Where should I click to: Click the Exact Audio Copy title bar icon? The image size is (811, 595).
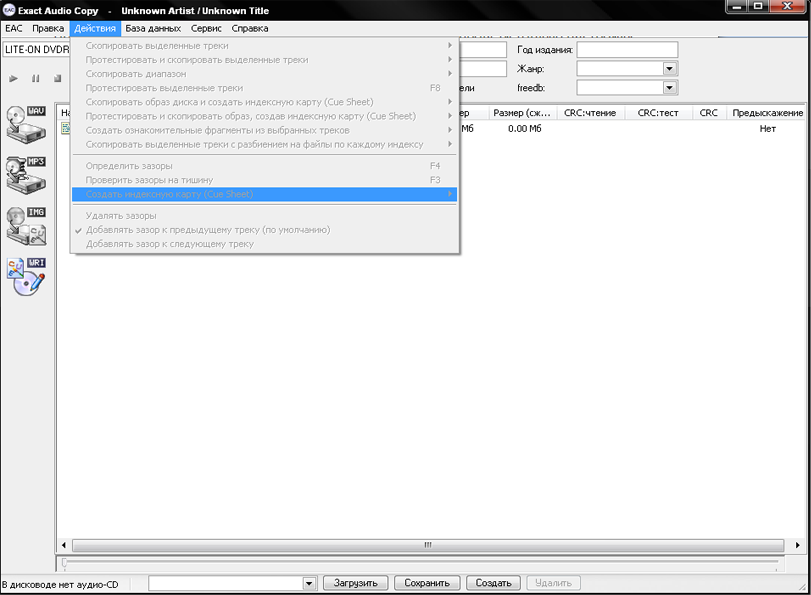[9, 10]
